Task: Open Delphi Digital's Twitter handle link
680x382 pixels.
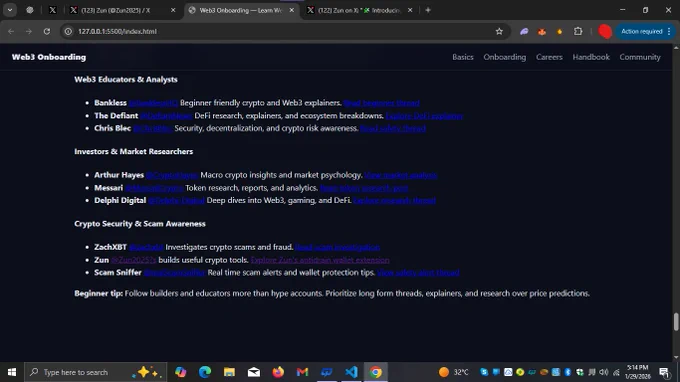Action: click(x=177, y=200)
